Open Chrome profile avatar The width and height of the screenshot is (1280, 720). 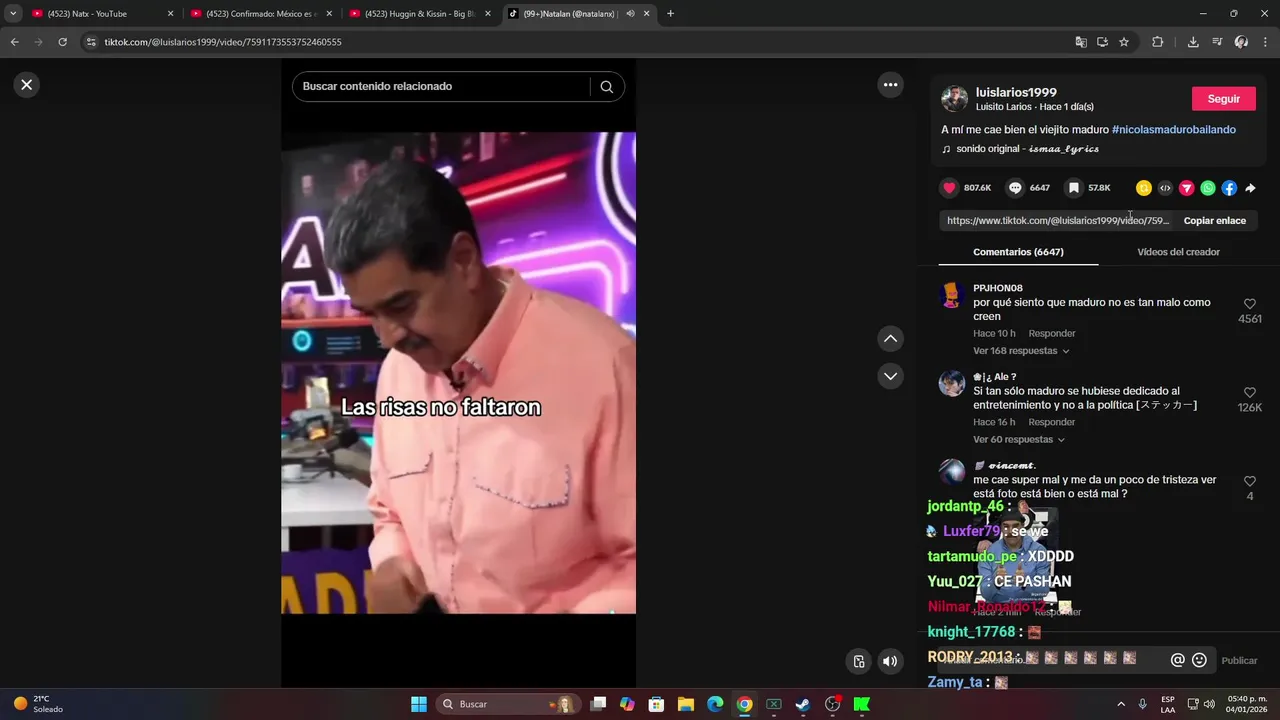pyautogui.click(x=1241, y=42)
